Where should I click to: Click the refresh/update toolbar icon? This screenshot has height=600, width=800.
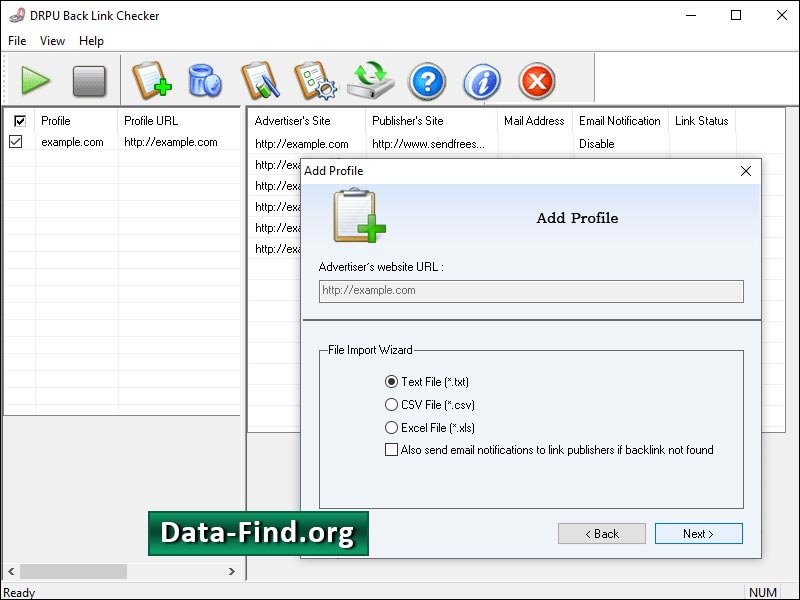point(372,81)
